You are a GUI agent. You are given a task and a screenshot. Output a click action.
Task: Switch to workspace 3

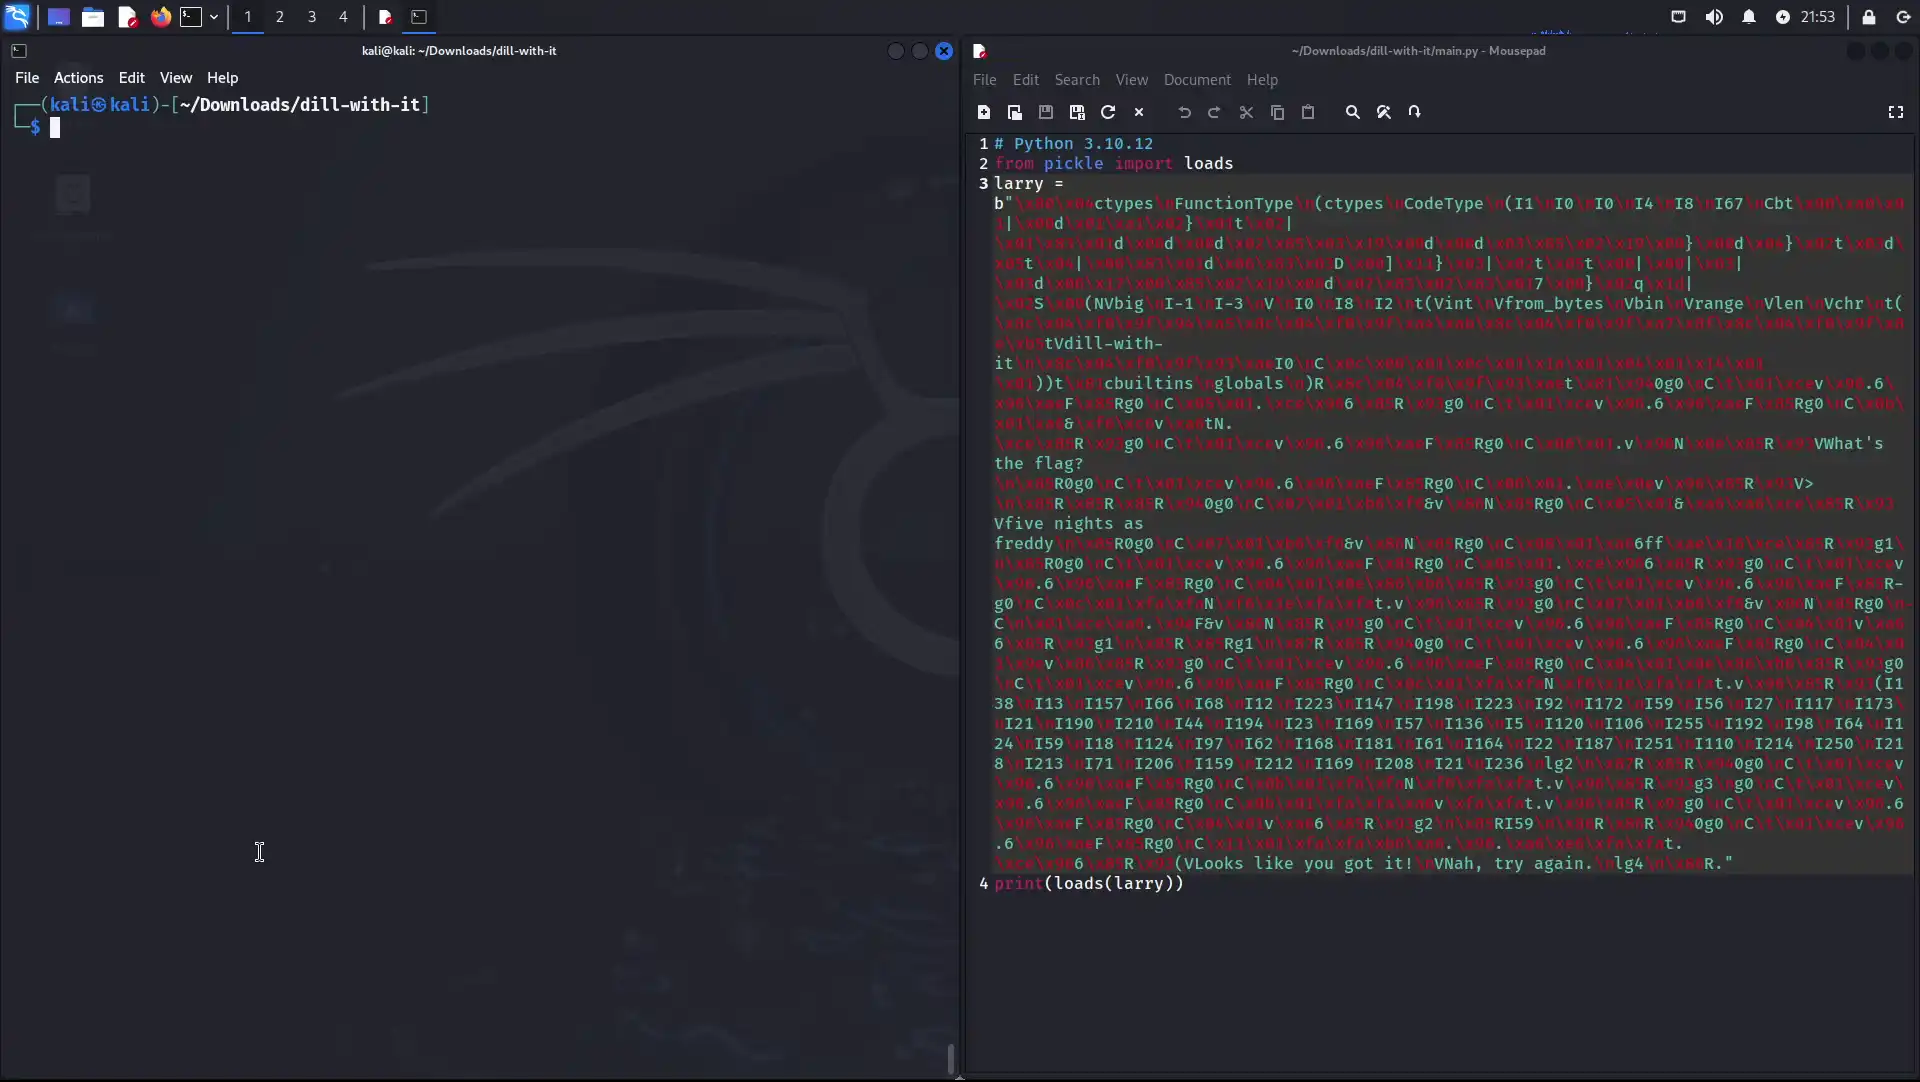coord(312,17)
